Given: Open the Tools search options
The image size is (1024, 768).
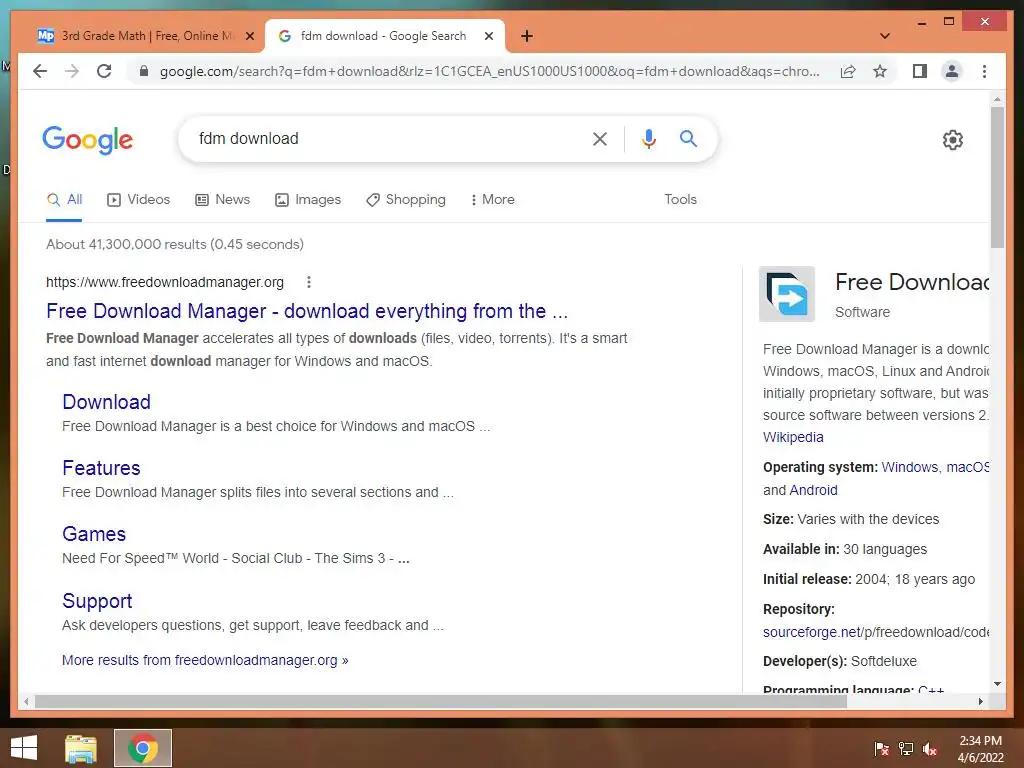Looking at the screenshot, I should pos(680,200).
